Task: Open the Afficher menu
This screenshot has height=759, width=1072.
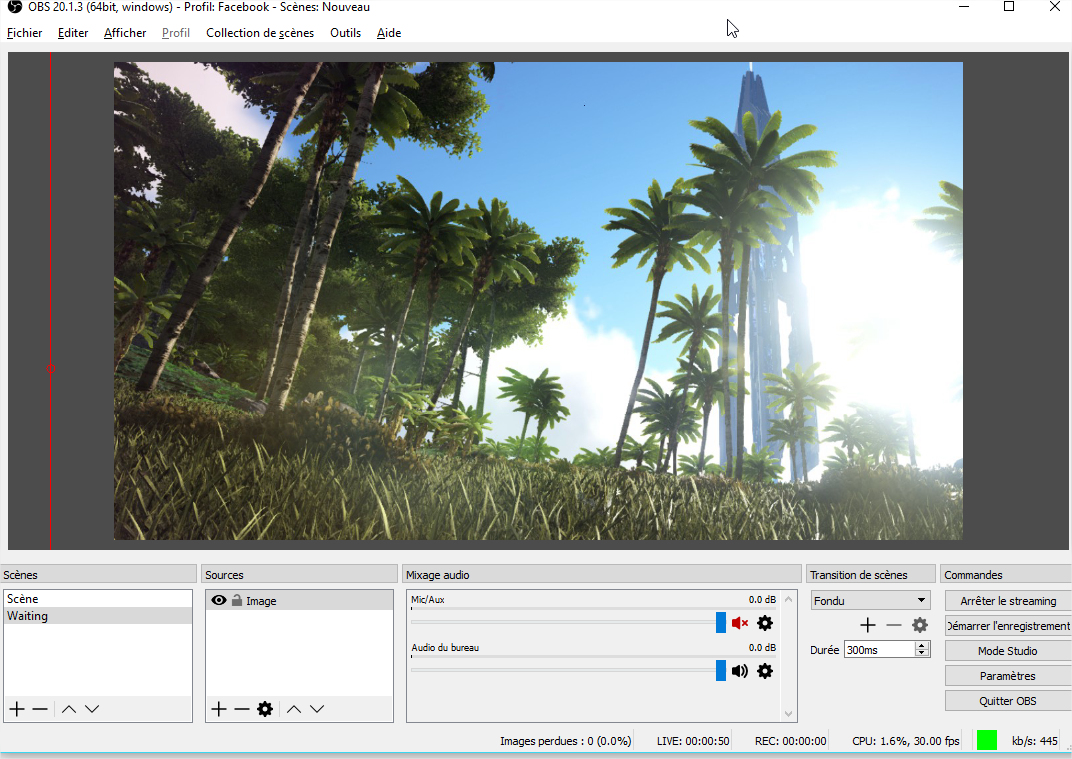Action: pos(125,33)
